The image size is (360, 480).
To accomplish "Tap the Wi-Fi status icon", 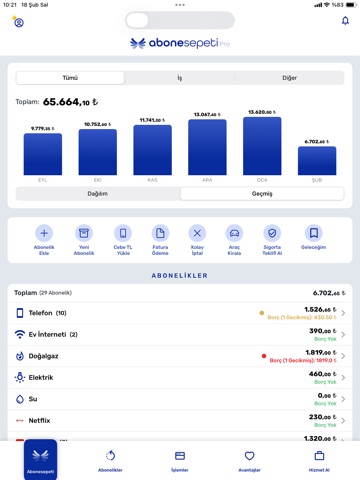I will point(327,5).
